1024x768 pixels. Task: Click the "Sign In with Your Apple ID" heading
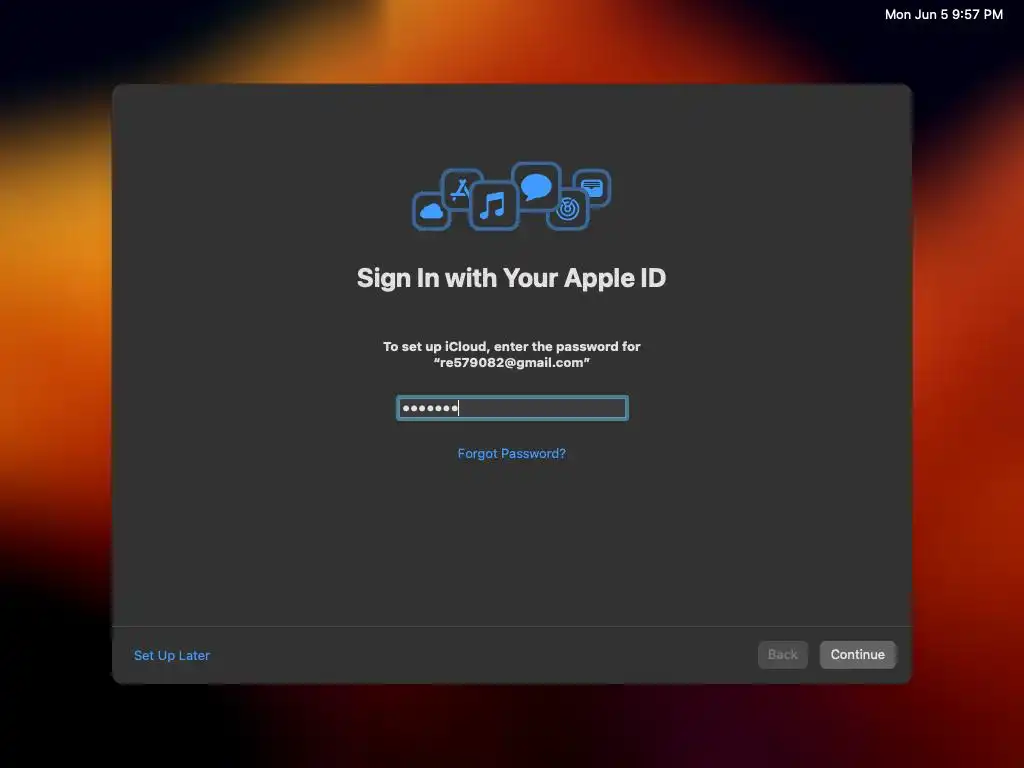click(x=511, y=278)
